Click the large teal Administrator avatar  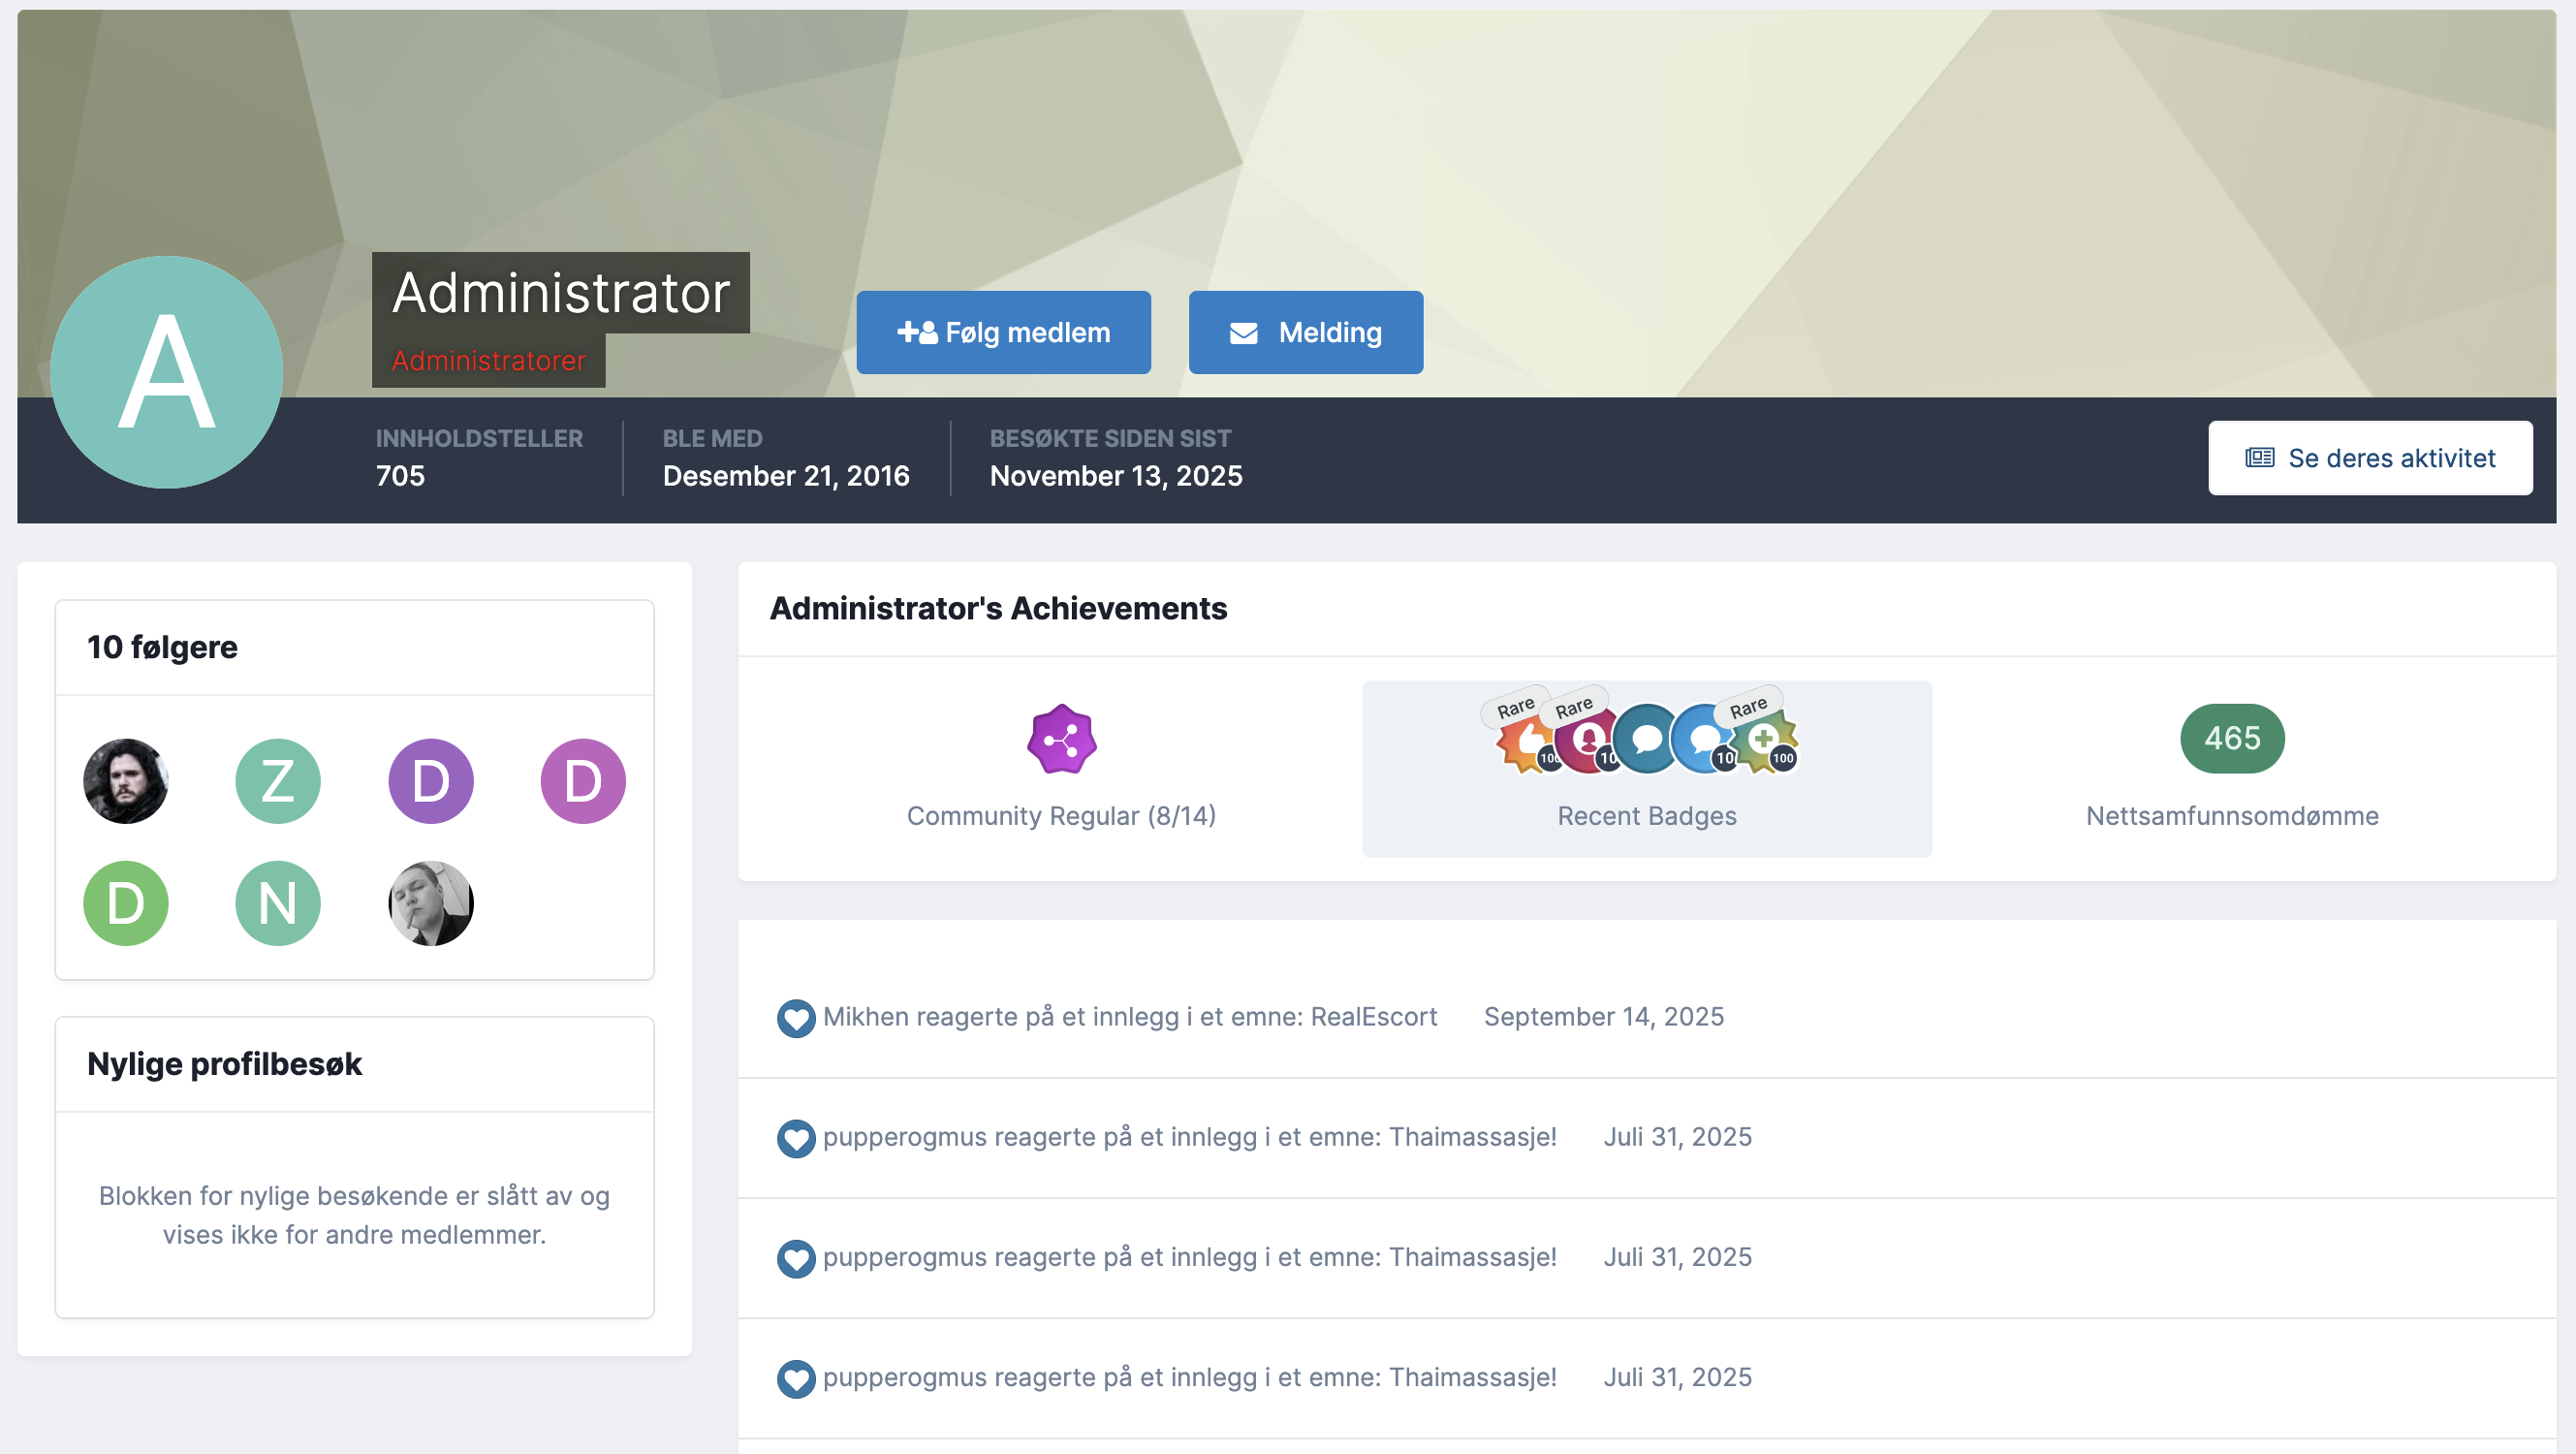click(167, 372)
